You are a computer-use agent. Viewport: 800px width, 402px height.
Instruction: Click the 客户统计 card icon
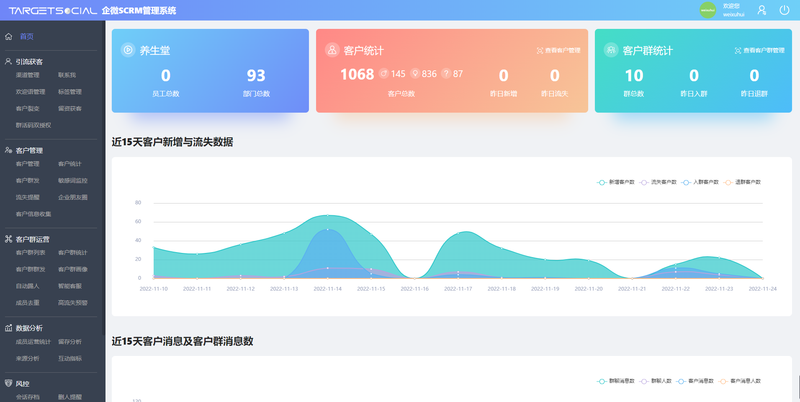coord(332,50)
